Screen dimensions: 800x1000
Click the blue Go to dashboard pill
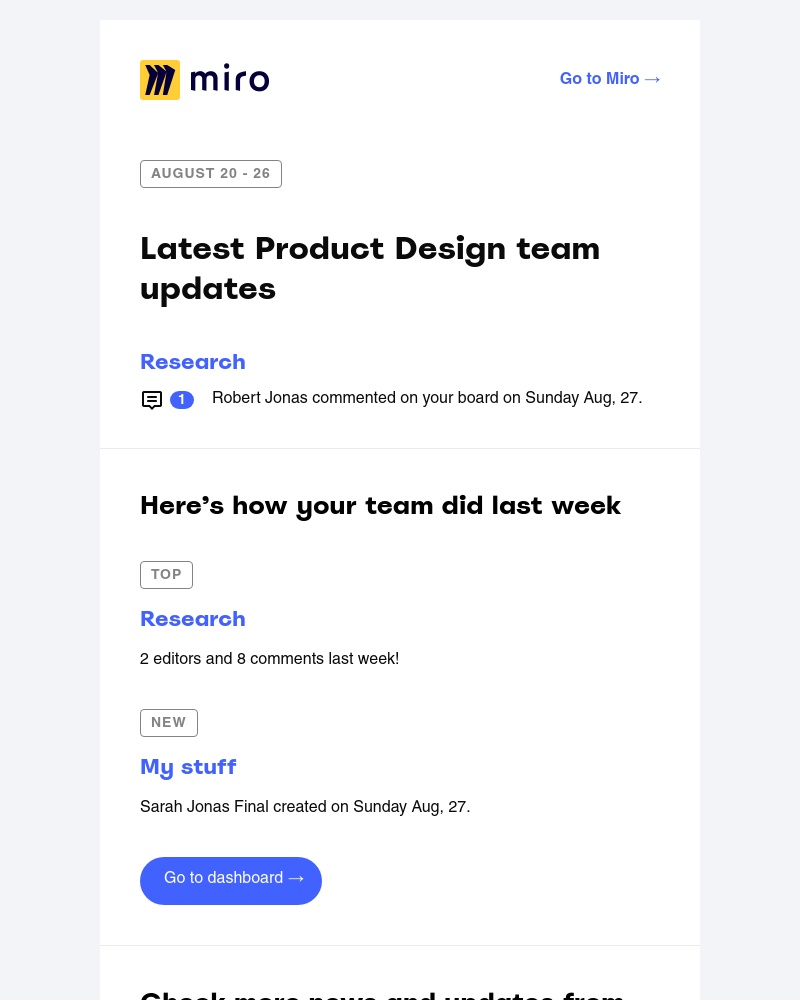231,880
